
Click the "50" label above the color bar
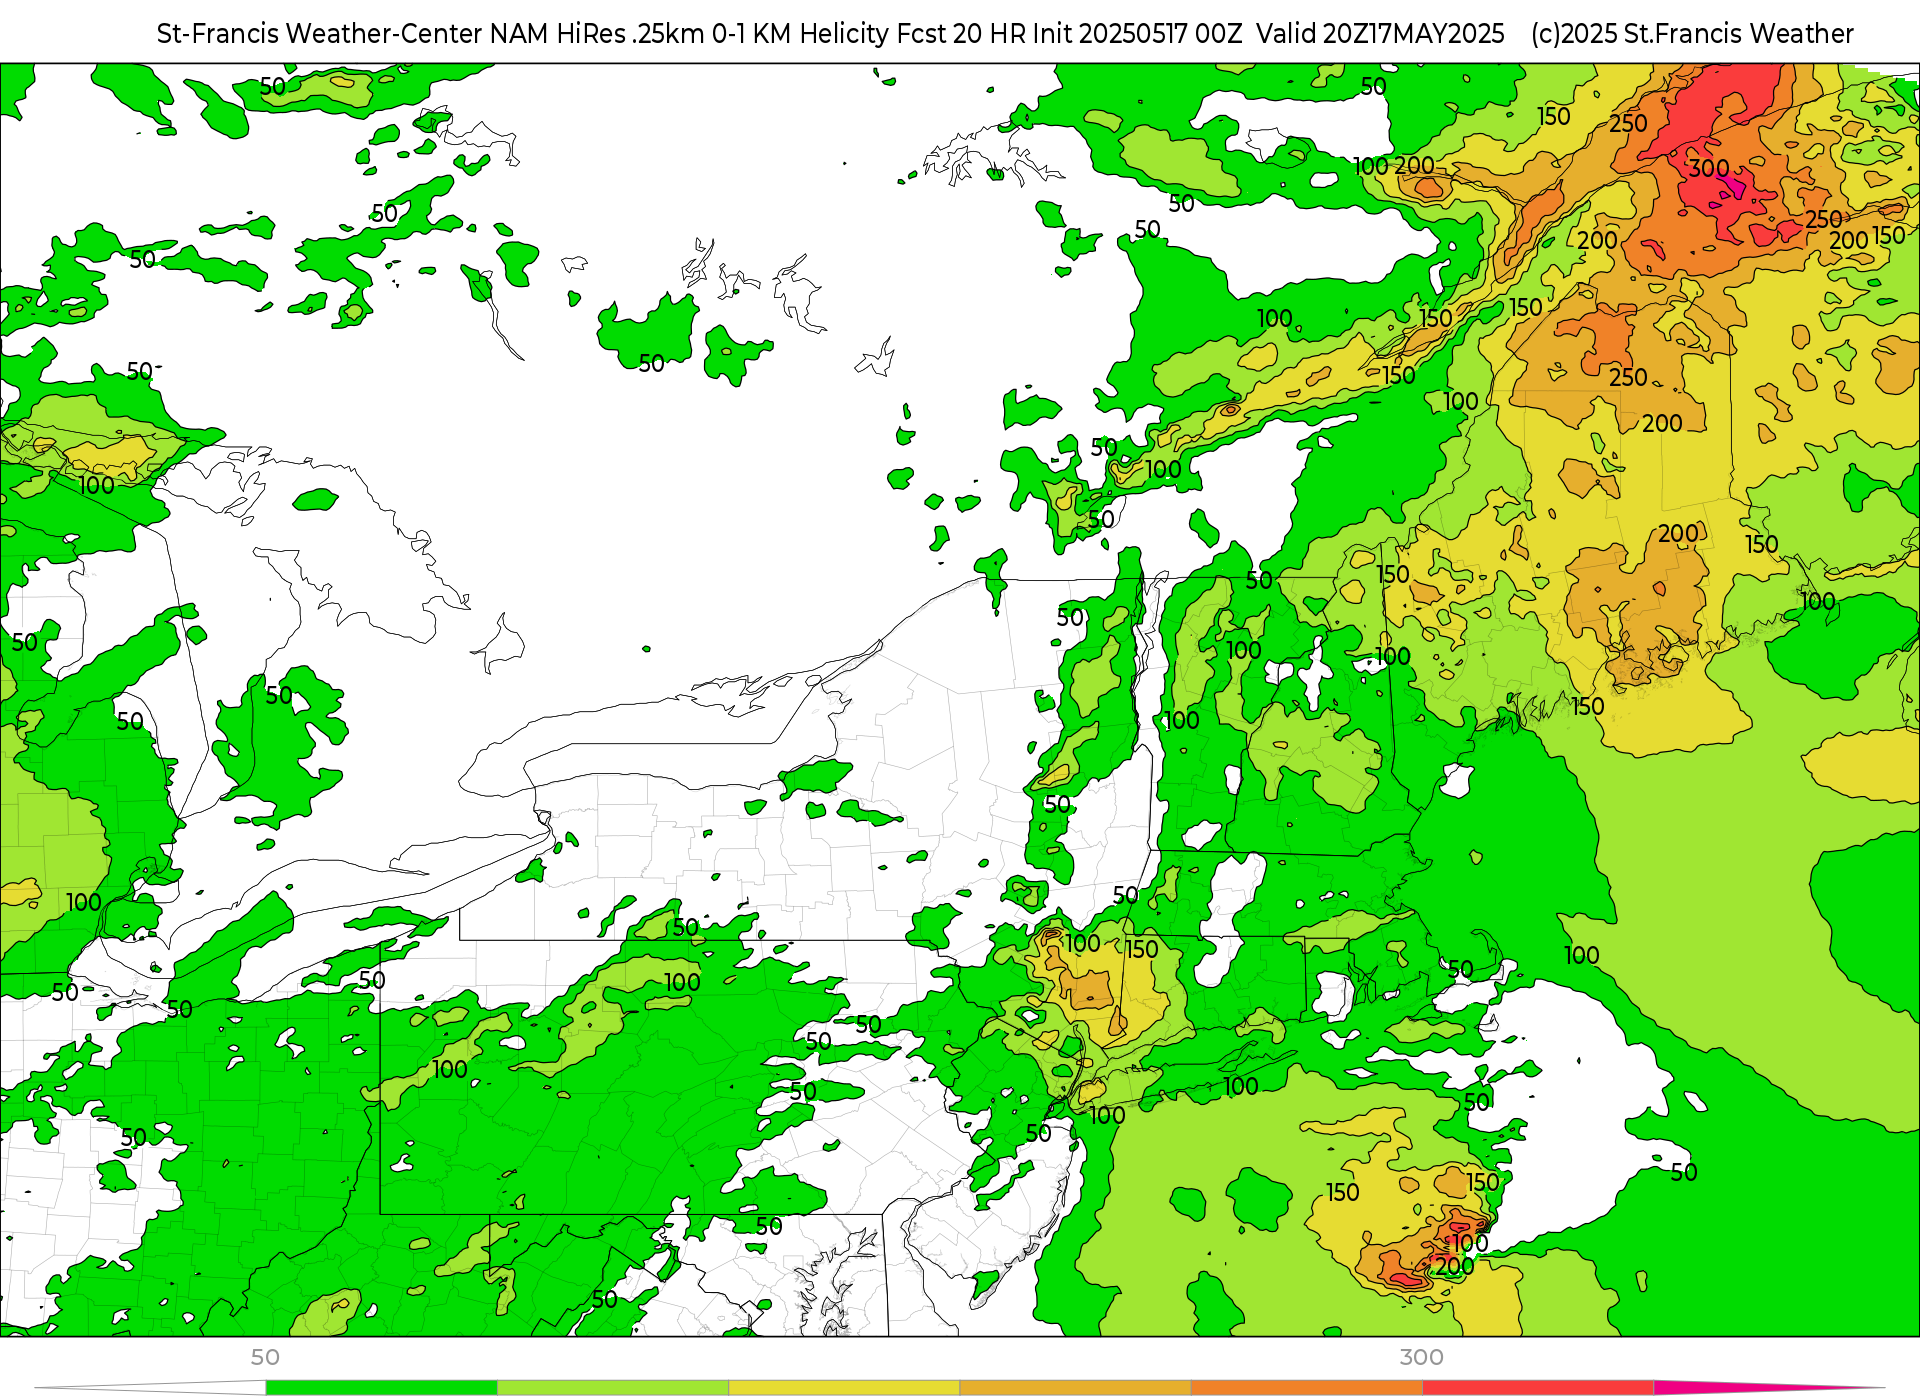265,1357
